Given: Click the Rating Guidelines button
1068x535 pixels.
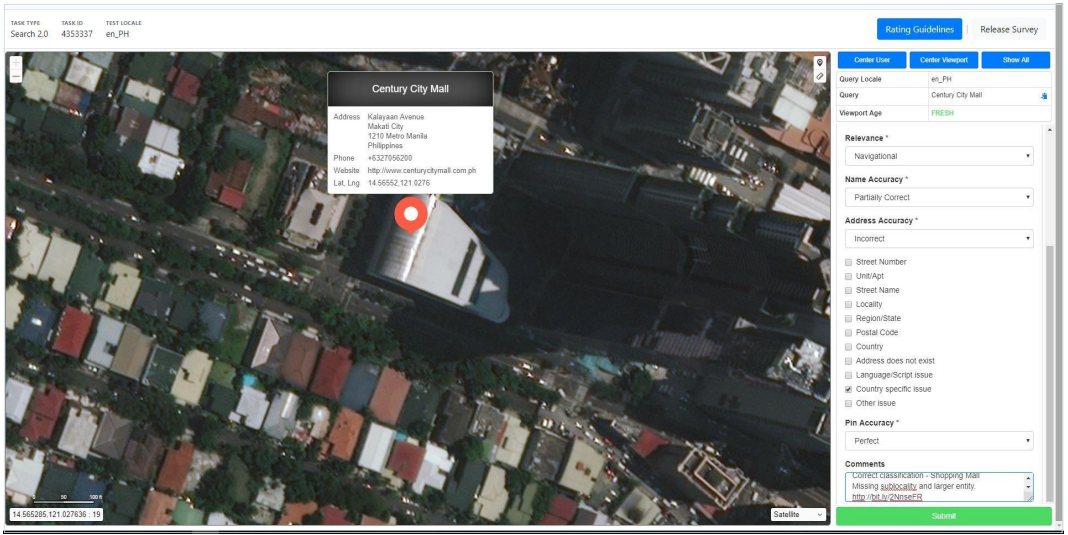Looking at the screenshot, I should [920, 29].
